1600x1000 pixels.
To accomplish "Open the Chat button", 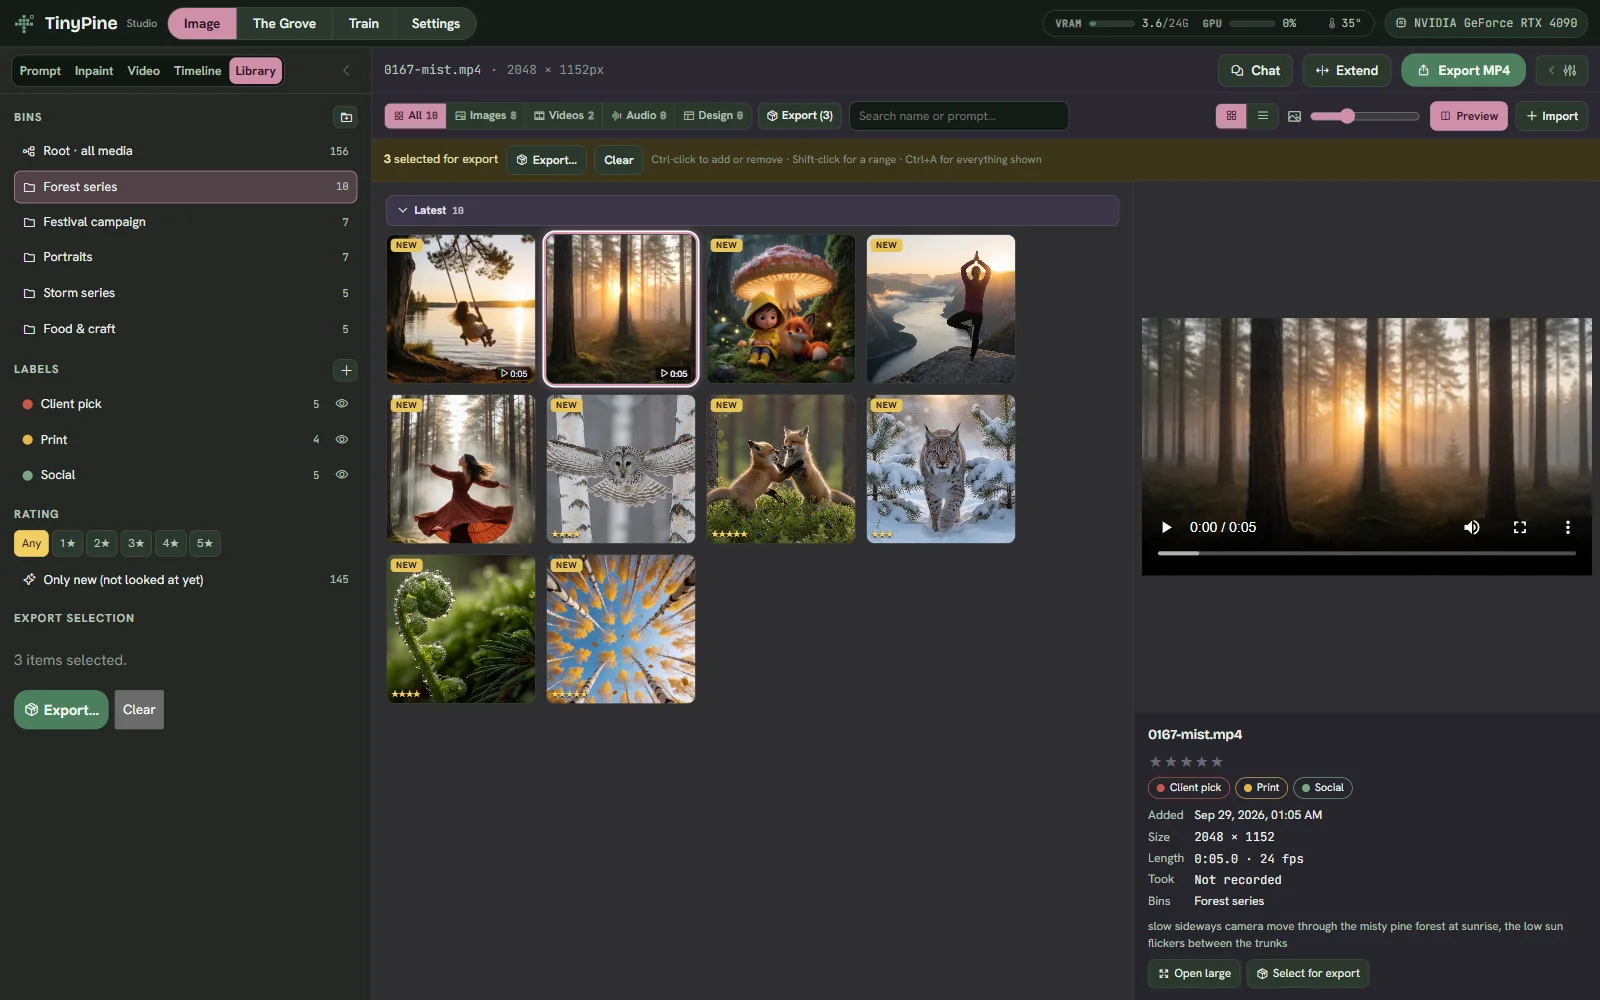I will click(x=1255, y=70).
